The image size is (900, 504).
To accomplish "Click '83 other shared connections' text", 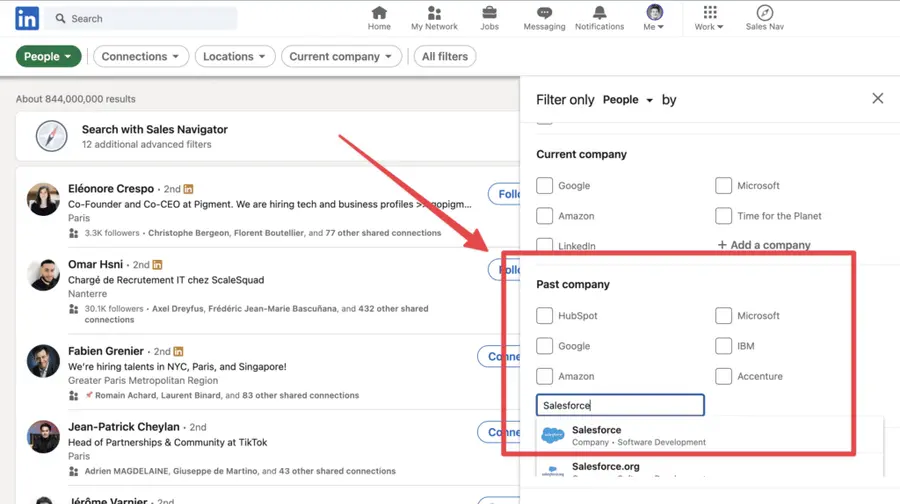I will (301, 396).
